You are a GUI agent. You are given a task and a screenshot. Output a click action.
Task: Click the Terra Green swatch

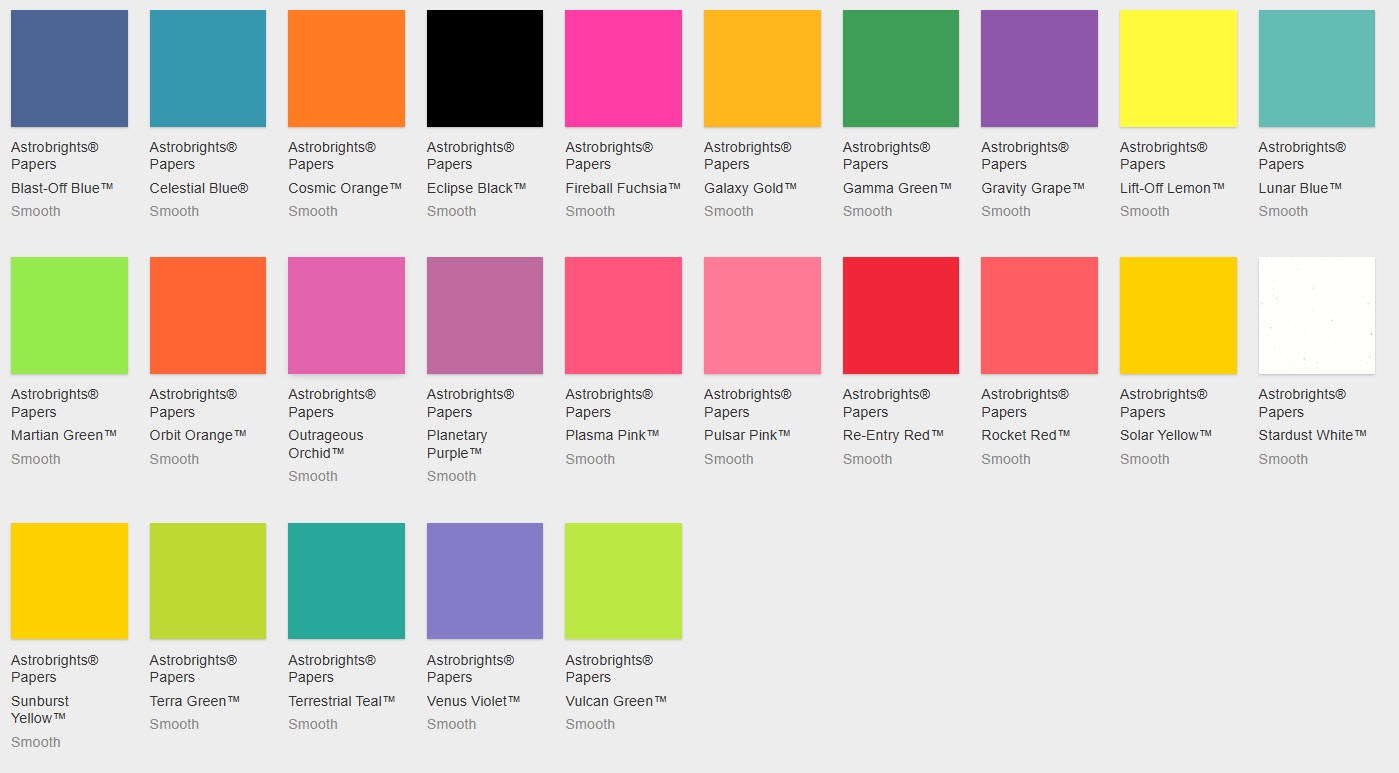[x=208, y=581]
